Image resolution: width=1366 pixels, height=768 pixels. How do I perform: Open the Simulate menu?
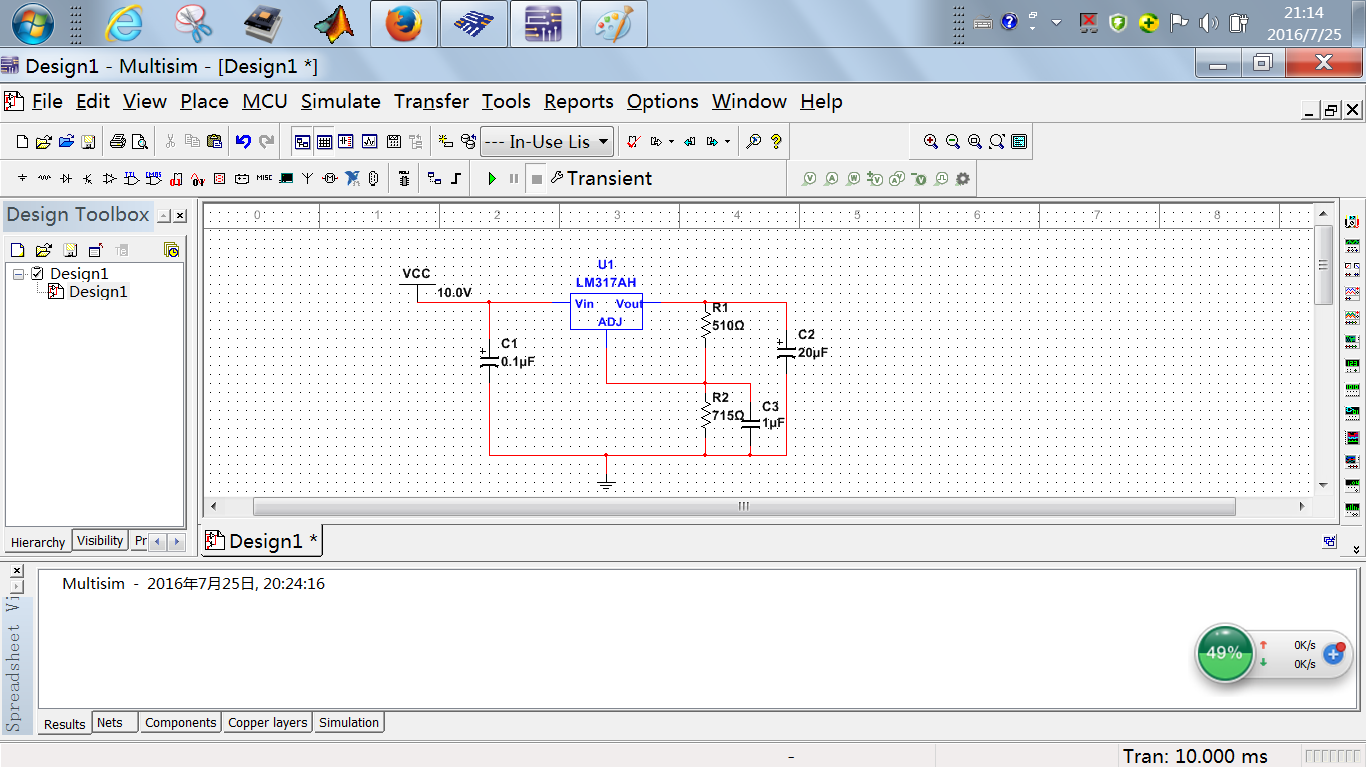click(x=340, y=102)
